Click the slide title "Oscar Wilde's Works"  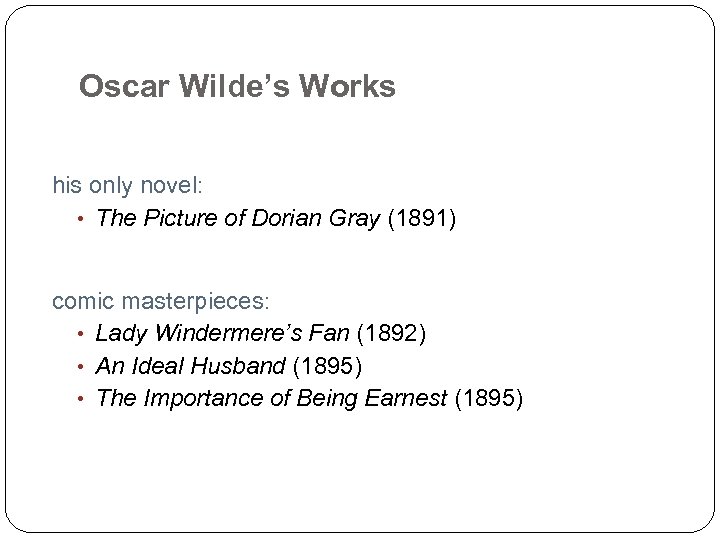[x=237, y=87]
